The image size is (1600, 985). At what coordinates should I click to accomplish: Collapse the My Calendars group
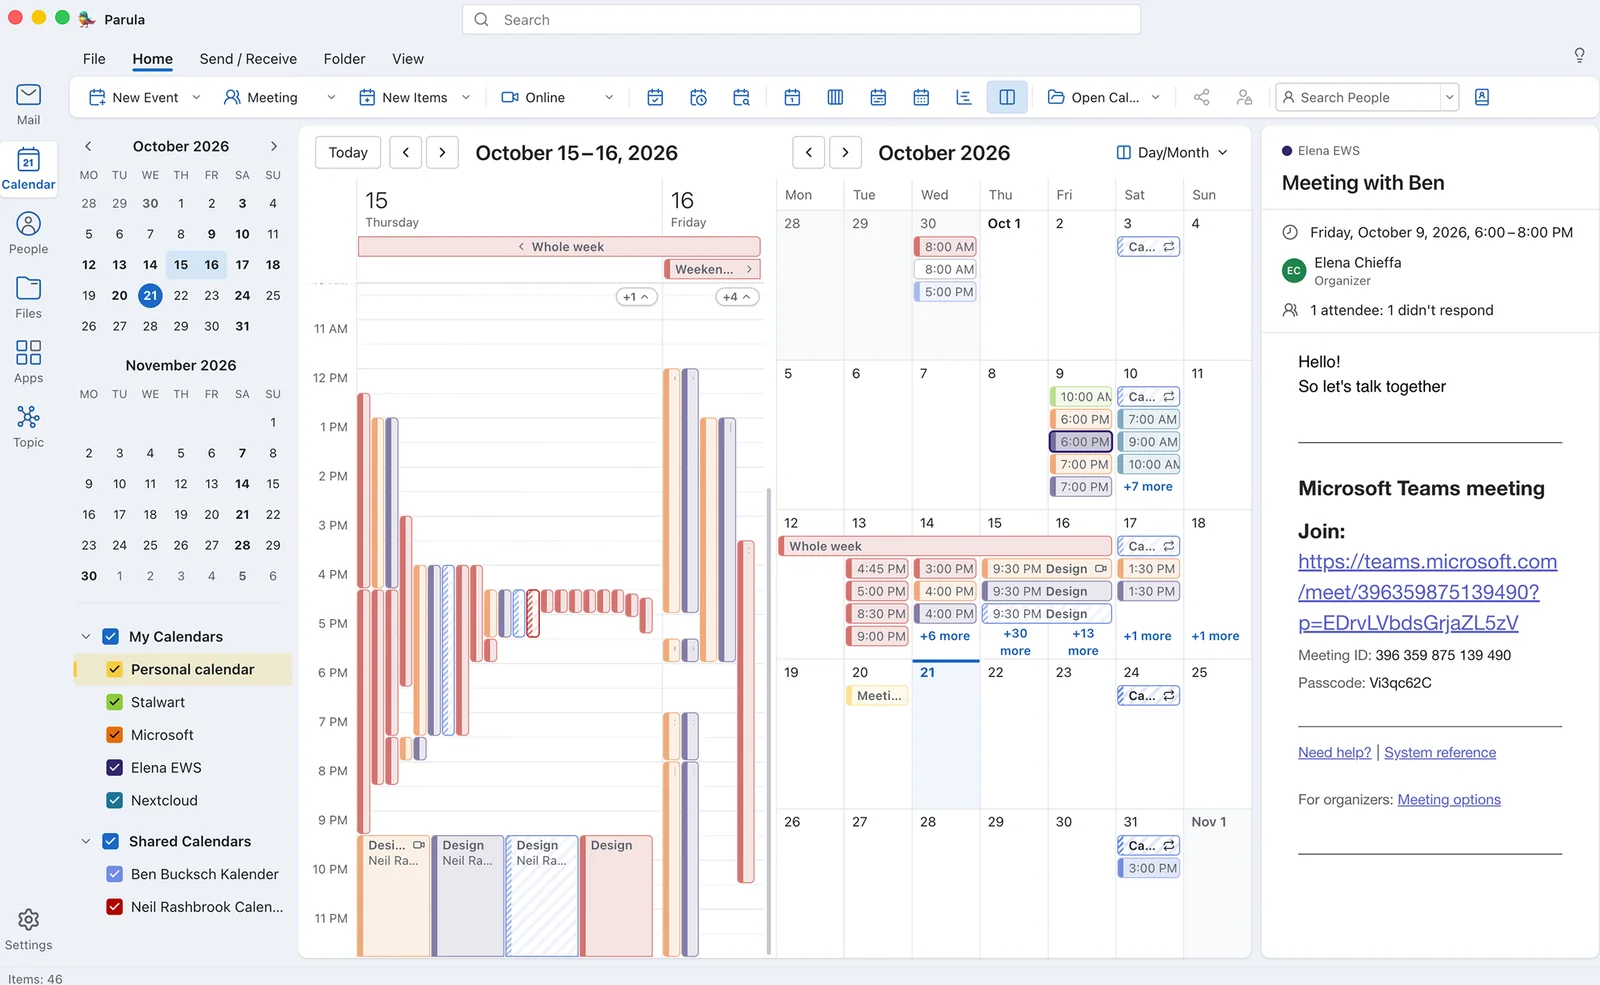click(86, 637)
